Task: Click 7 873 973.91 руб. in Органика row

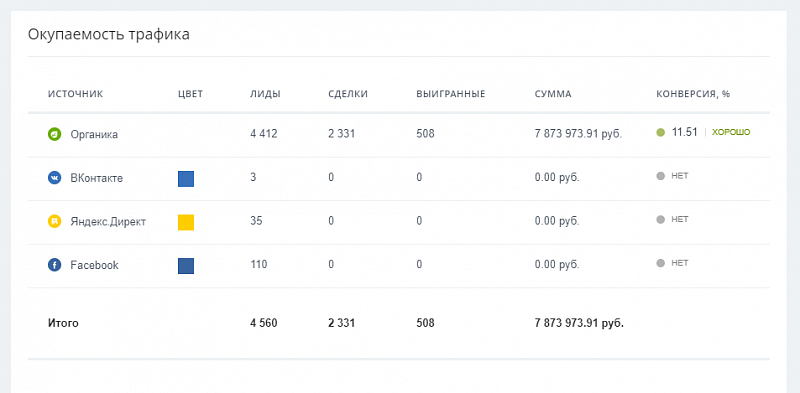Action: [578, 135]
